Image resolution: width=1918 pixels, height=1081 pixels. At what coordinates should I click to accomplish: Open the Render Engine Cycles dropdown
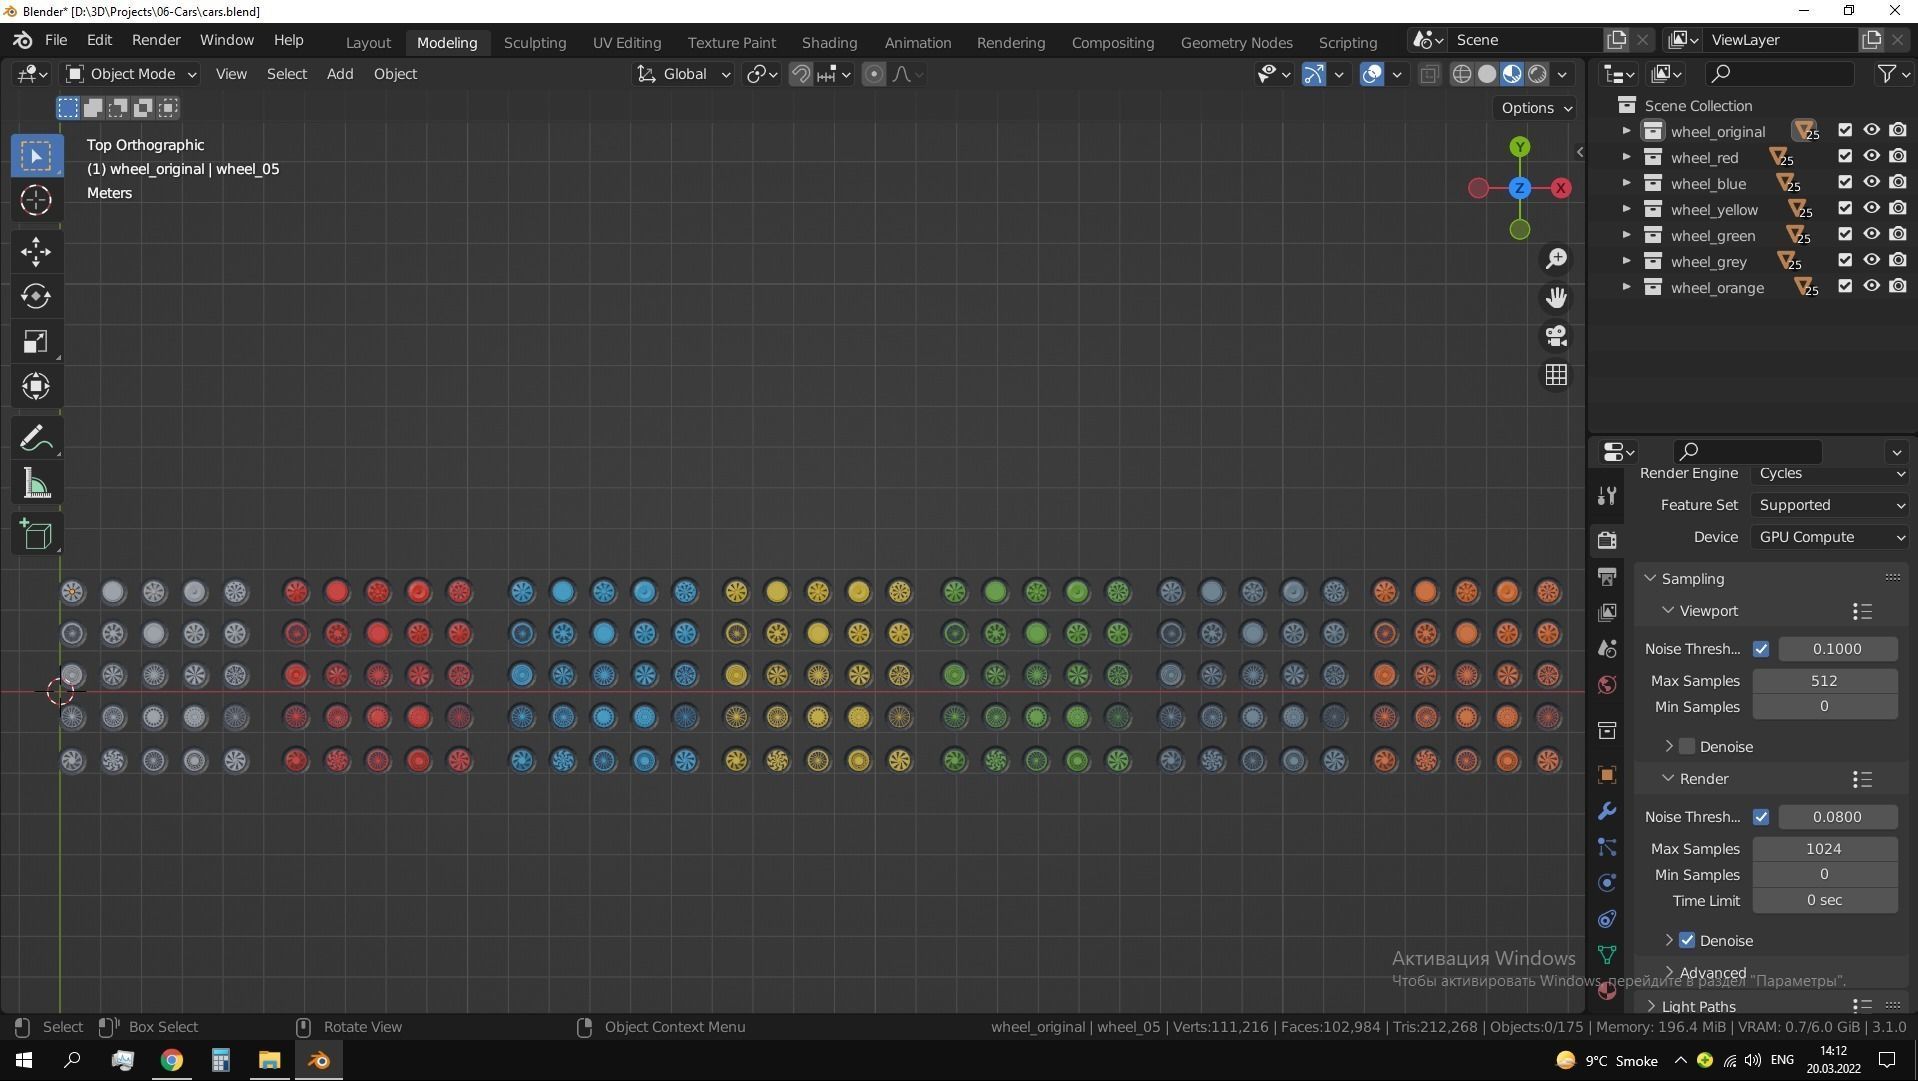1830,473
